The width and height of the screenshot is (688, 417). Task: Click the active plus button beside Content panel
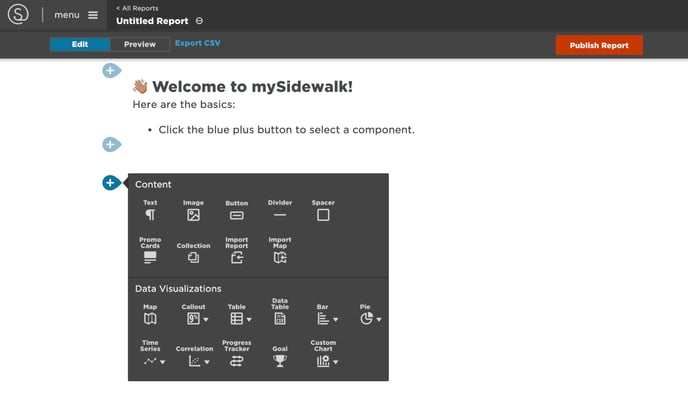[111, 183]
